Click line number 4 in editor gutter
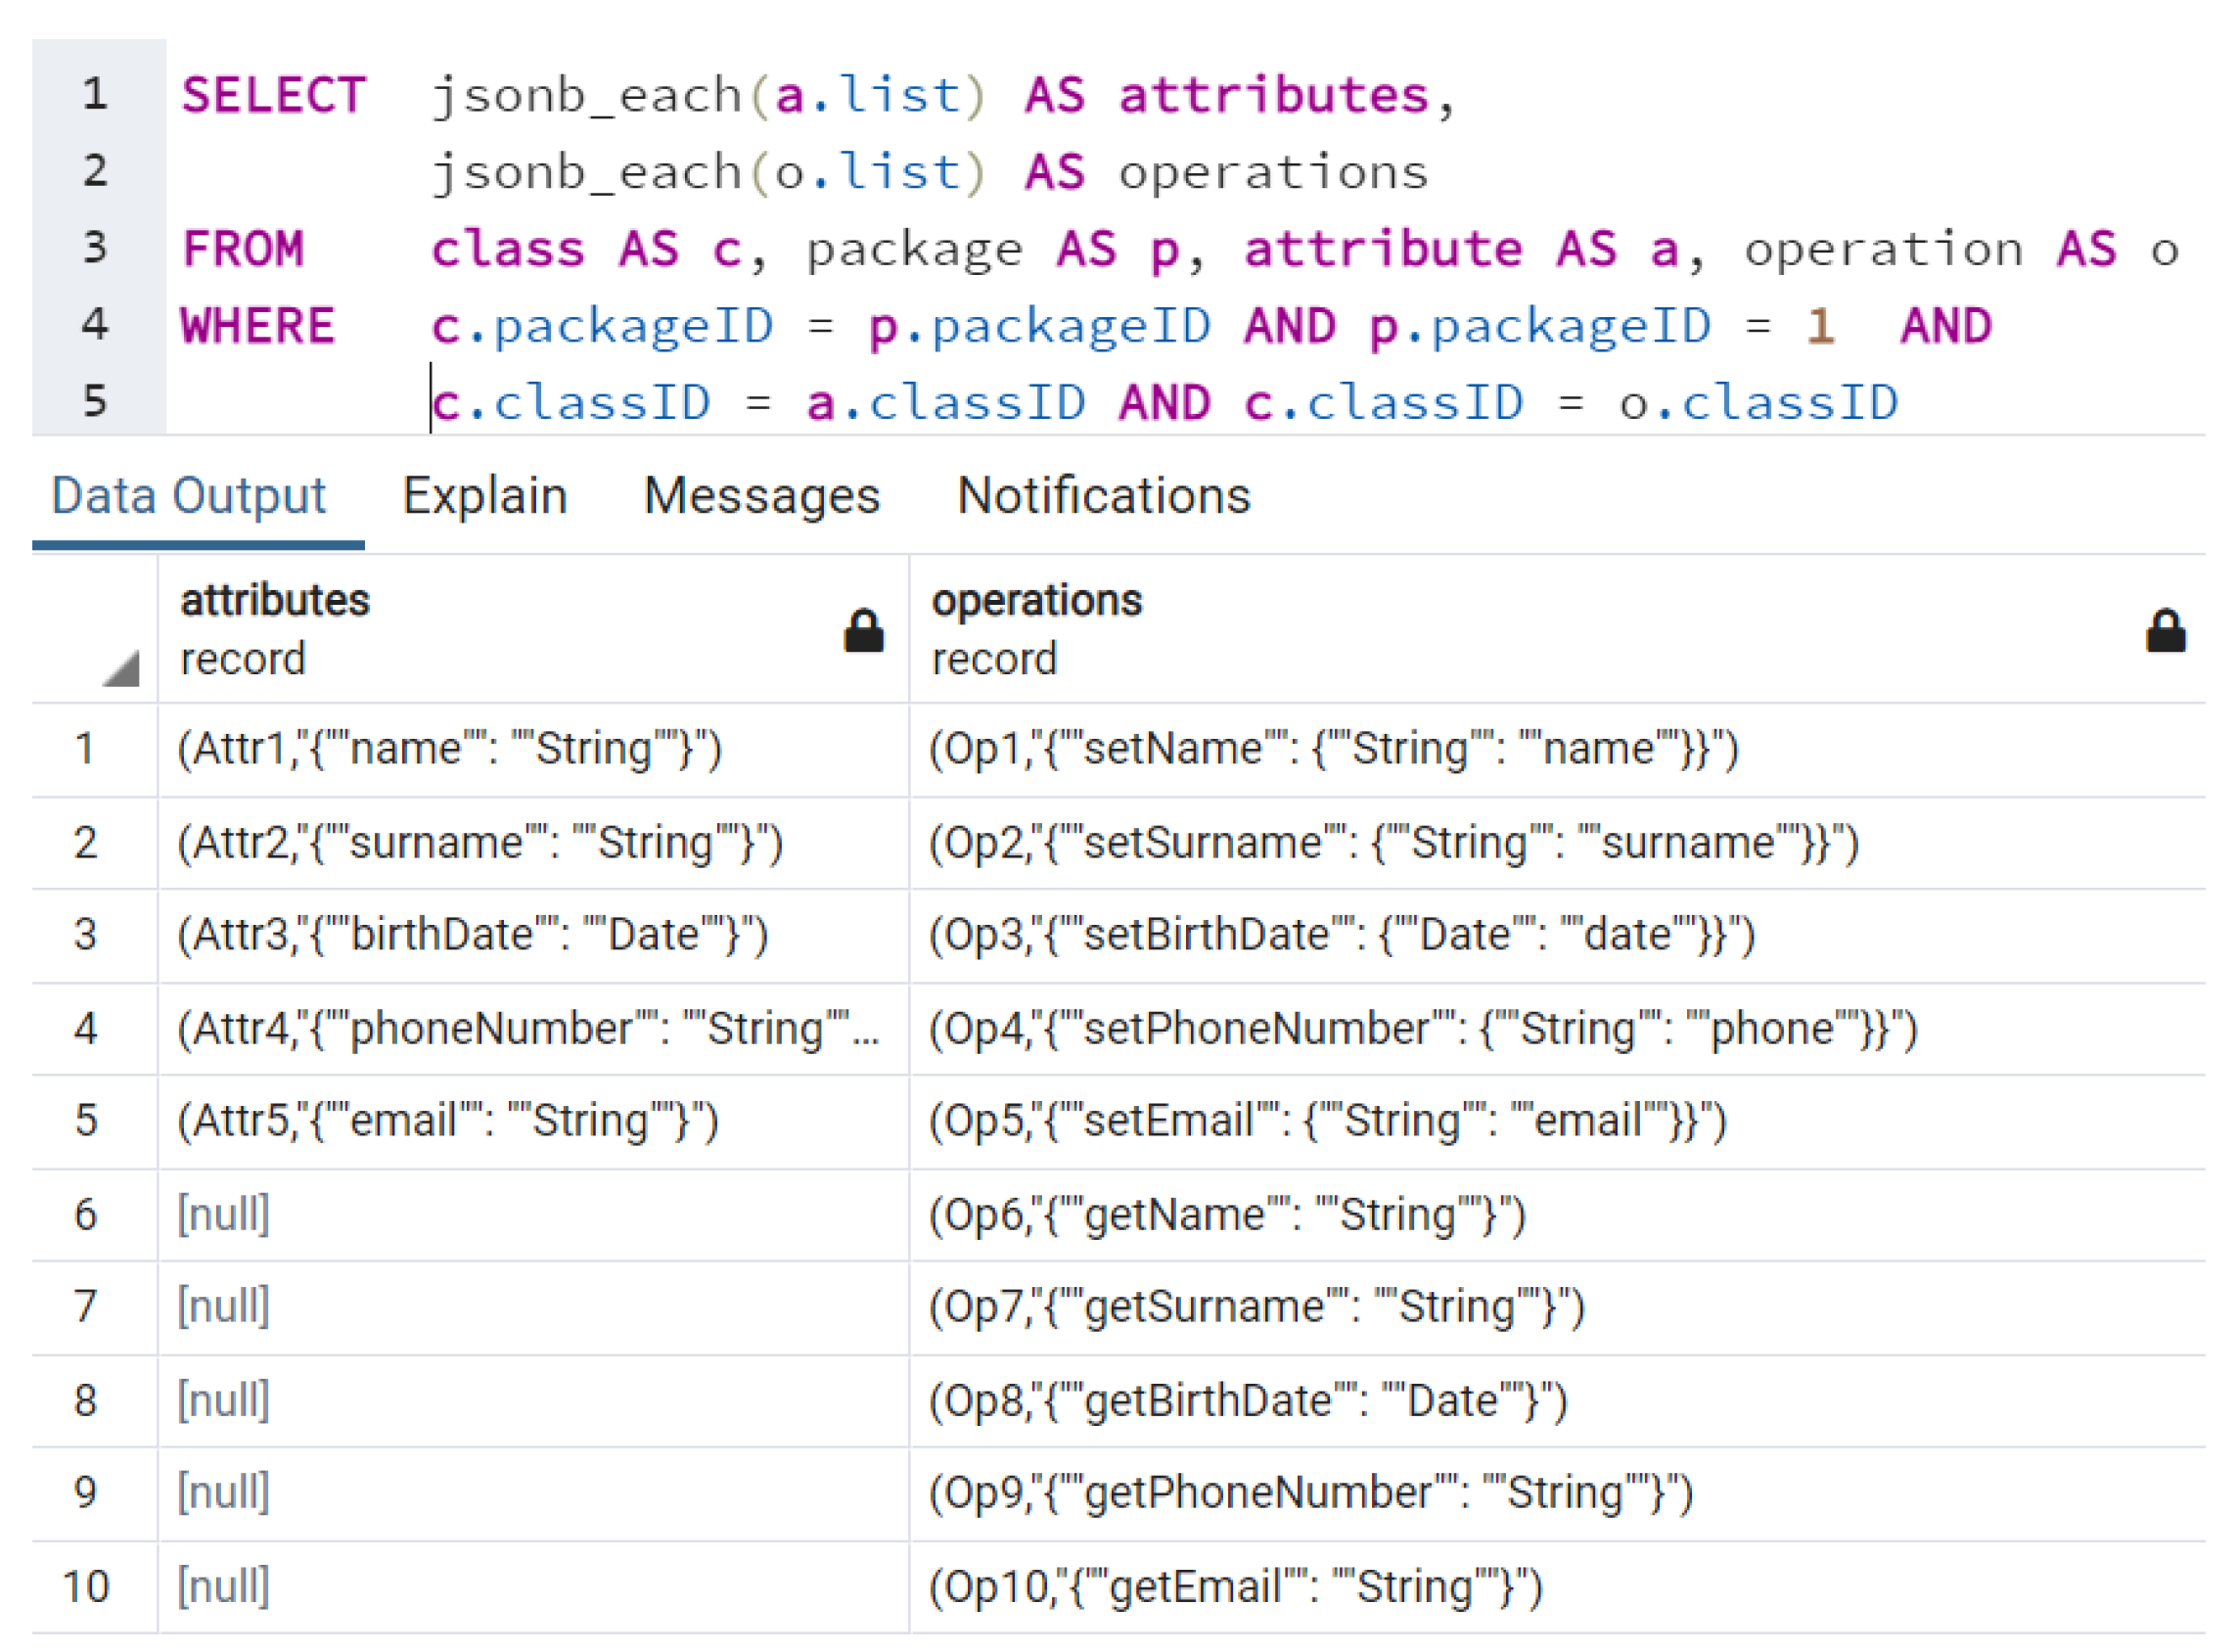2237x1652 pixels. coord(95,325)
